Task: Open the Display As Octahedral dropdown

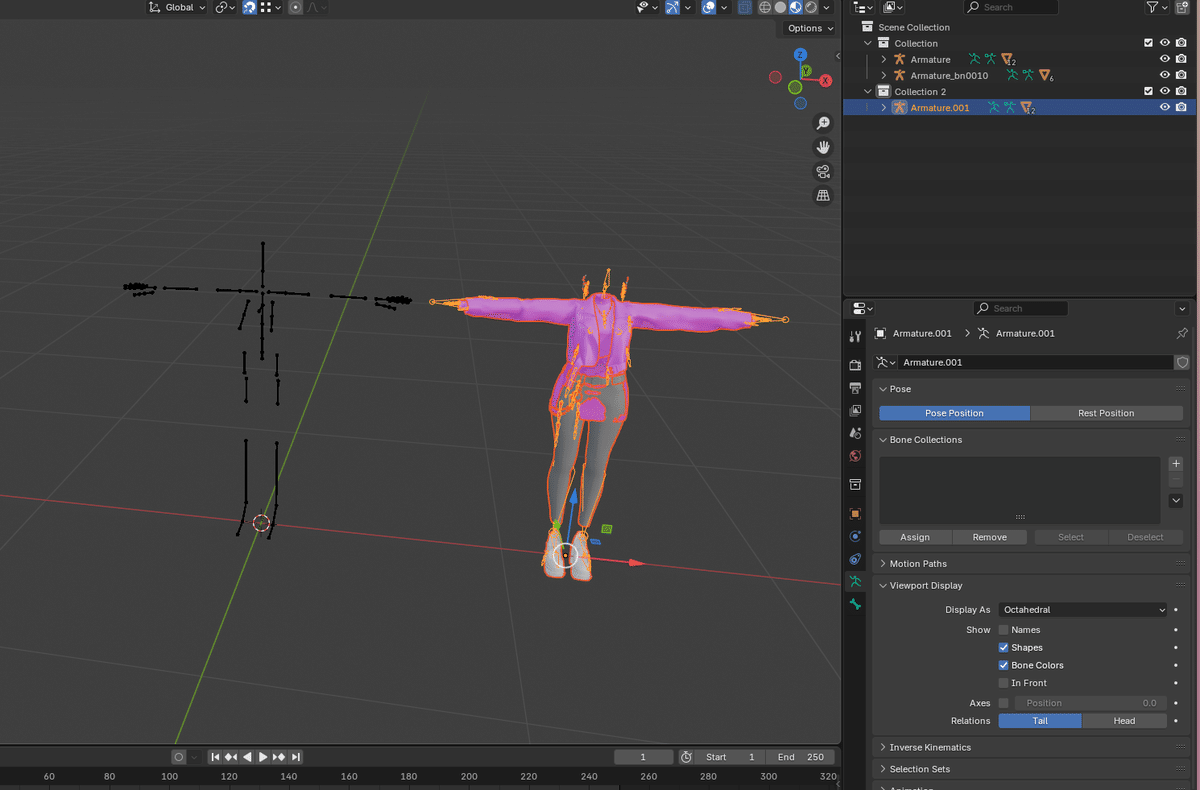Action: click(x=1084, y=610)
